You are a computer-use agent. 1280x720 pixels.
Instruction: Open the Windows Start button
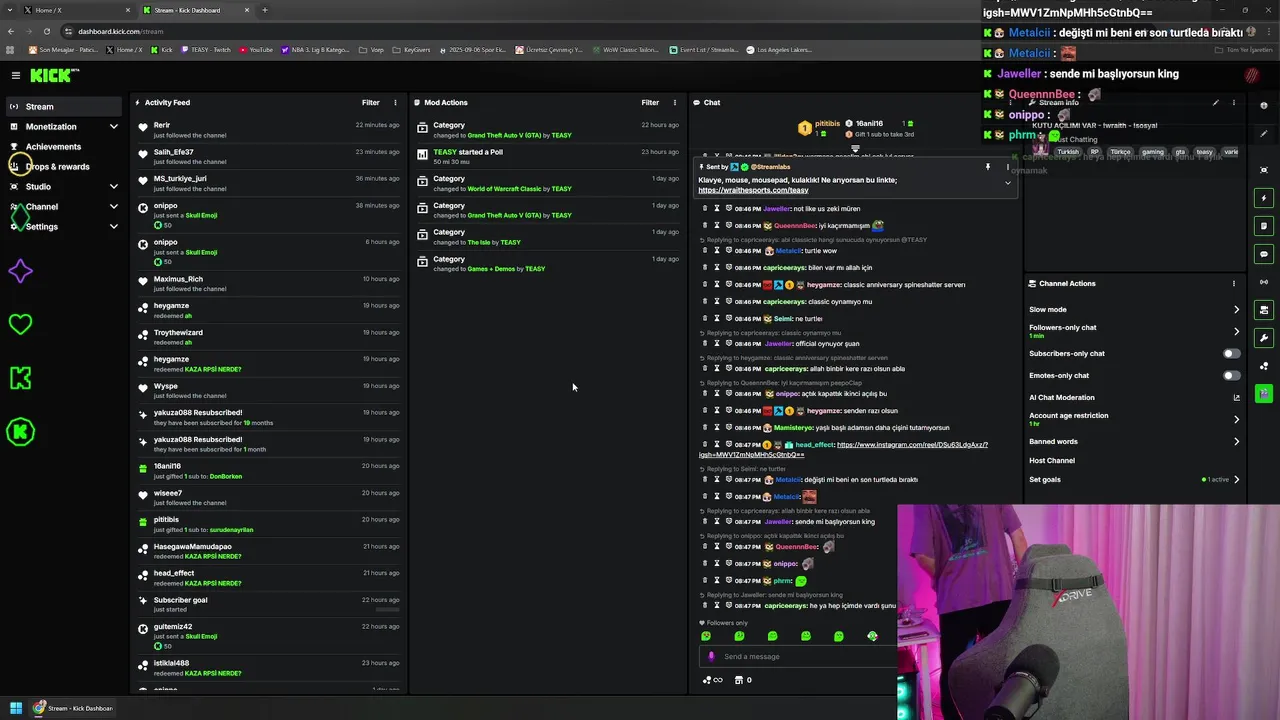(x=16, y=708)
